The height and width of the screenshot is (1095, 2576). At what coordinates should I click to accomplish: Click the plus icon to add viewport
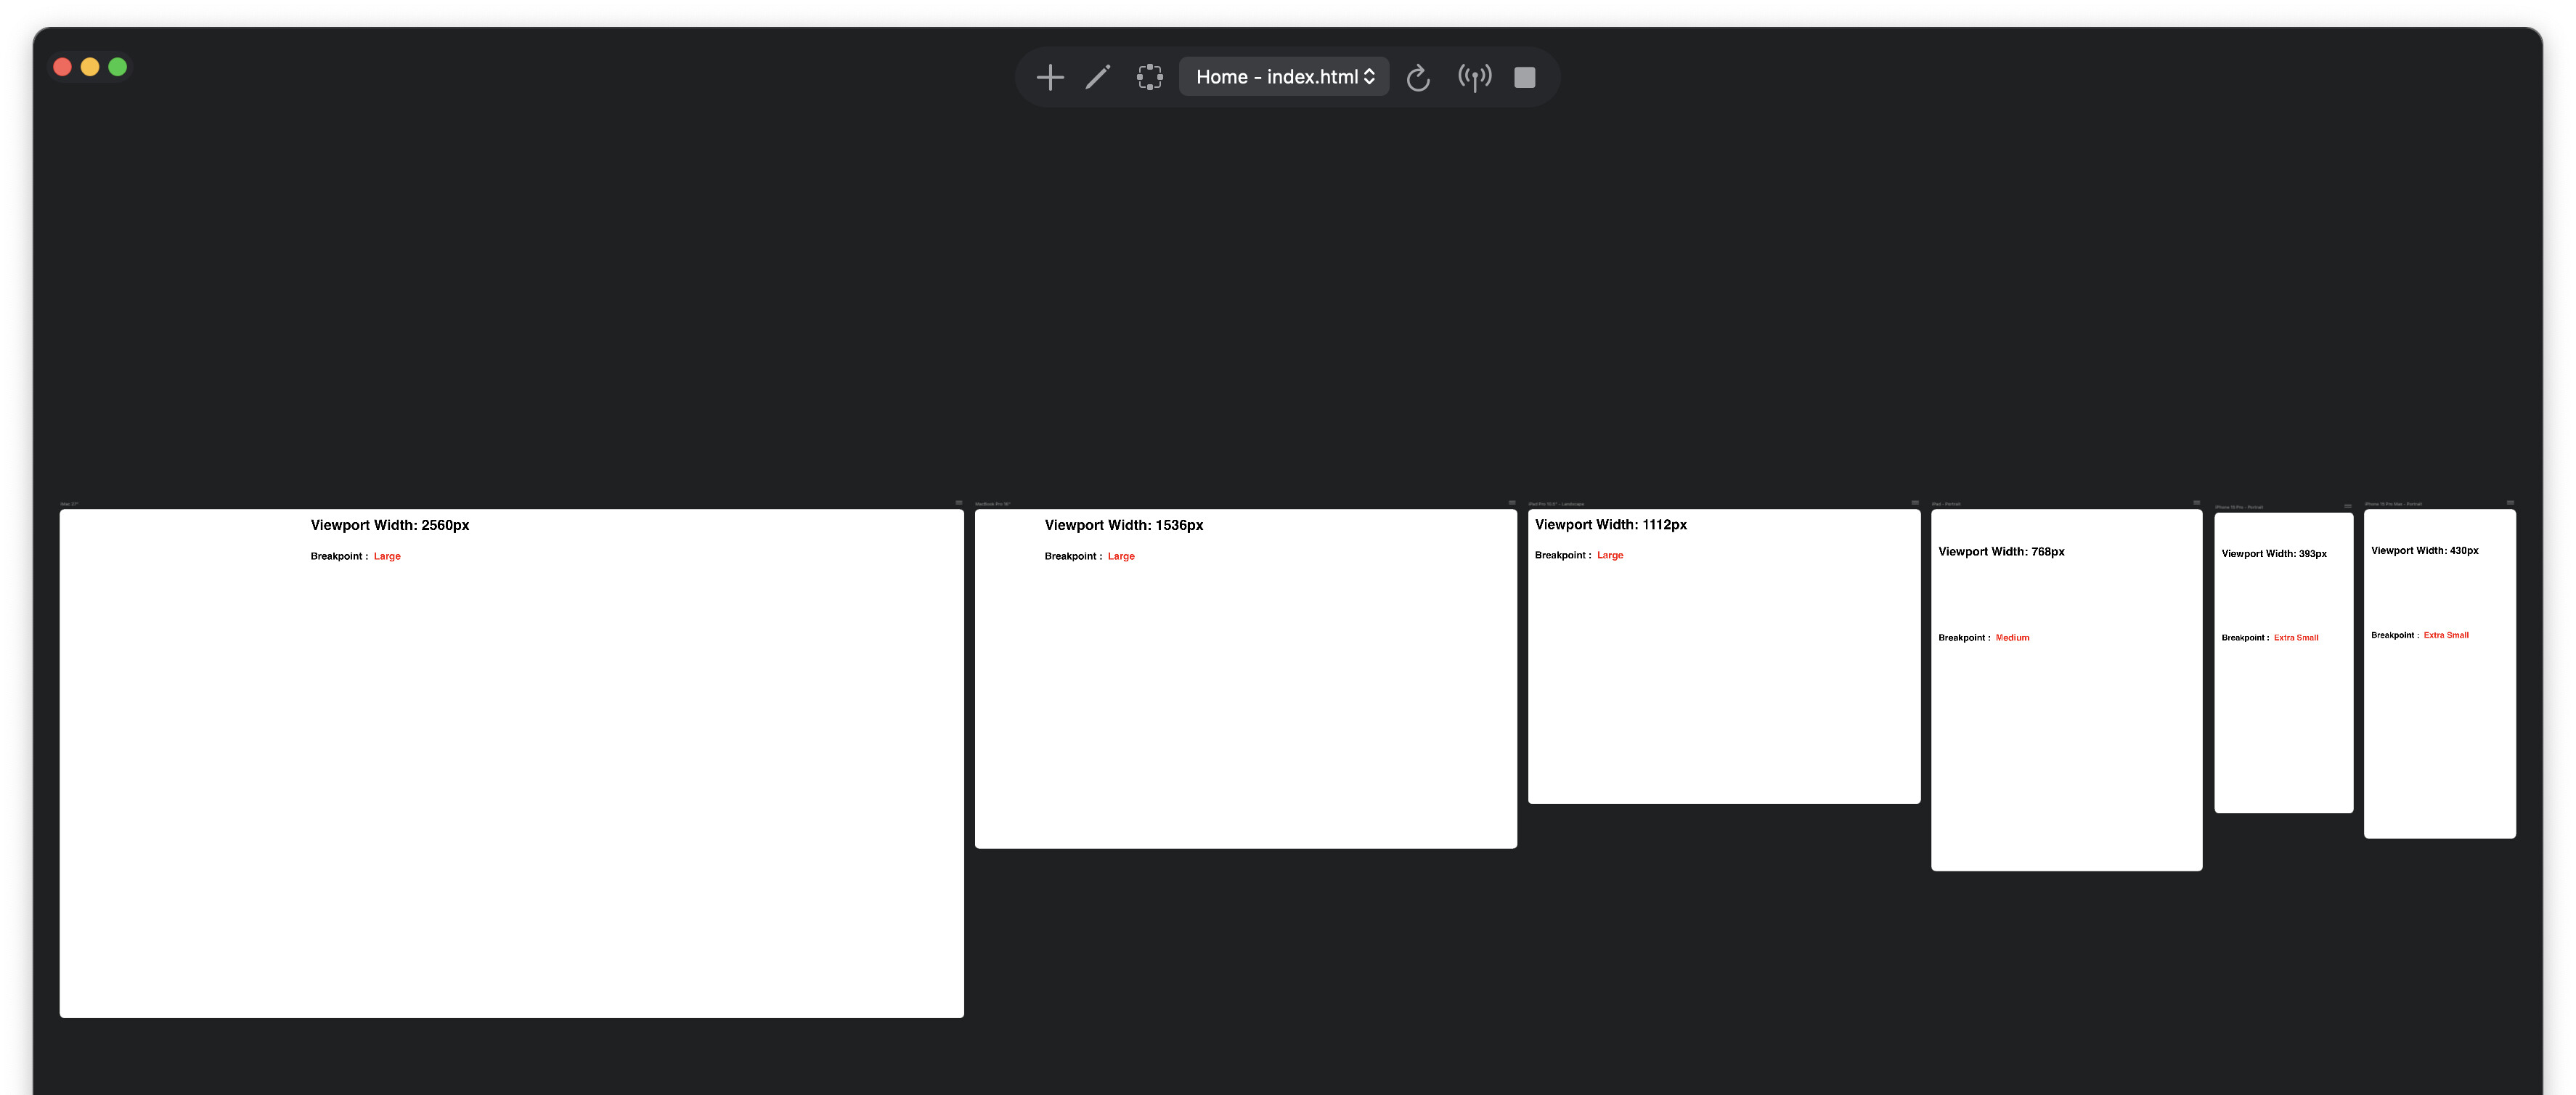1049,77
